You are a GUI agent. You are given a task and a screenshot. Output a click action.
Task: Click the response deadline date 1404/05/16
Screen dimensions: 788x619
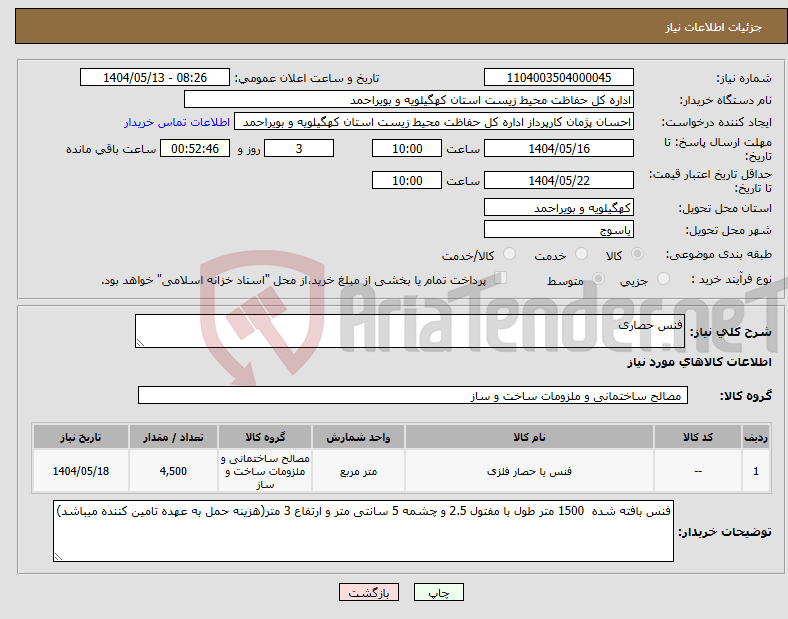[x=559, y=148]
